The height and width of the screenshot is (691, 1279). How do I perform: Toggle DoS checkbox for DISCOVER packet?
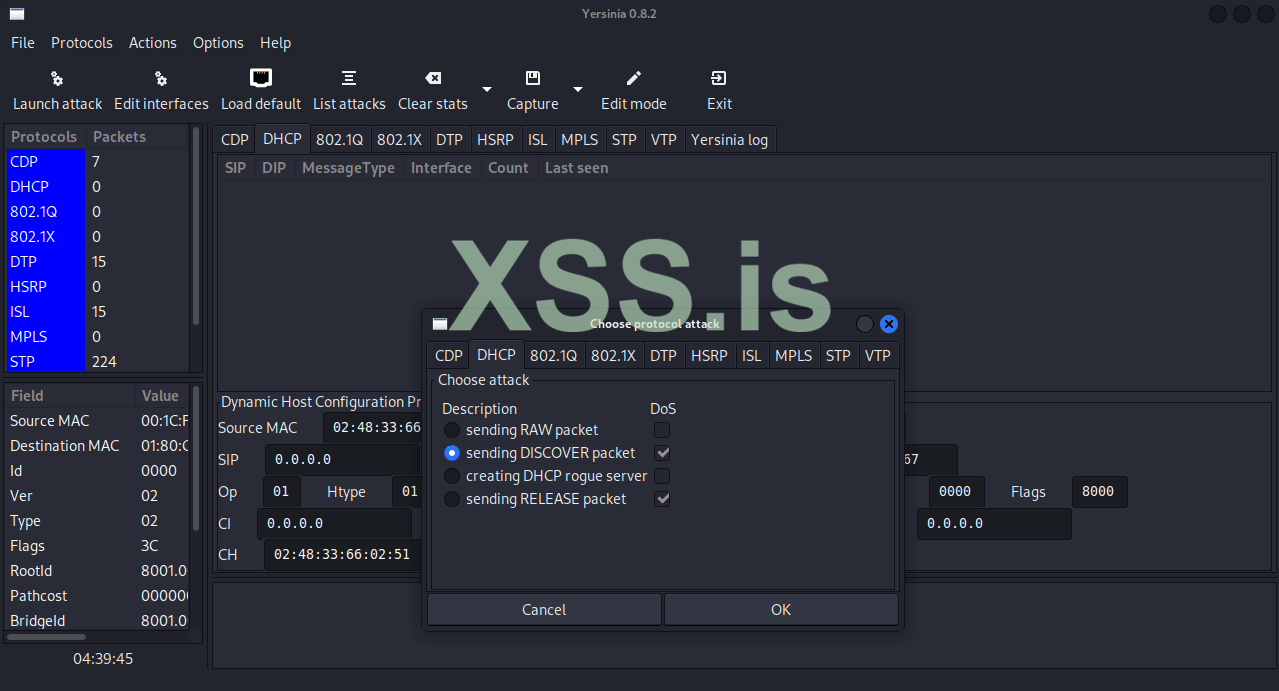pos(662,453)
